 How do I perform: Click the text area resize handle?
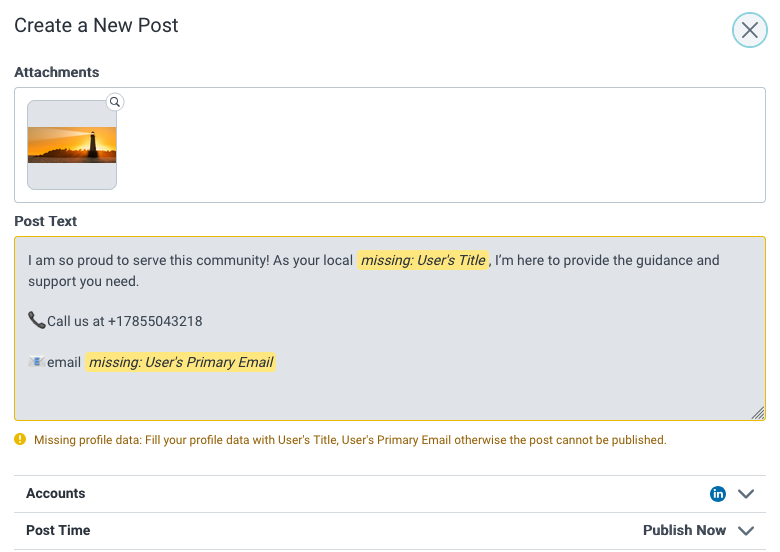click(x=758, y=413)
